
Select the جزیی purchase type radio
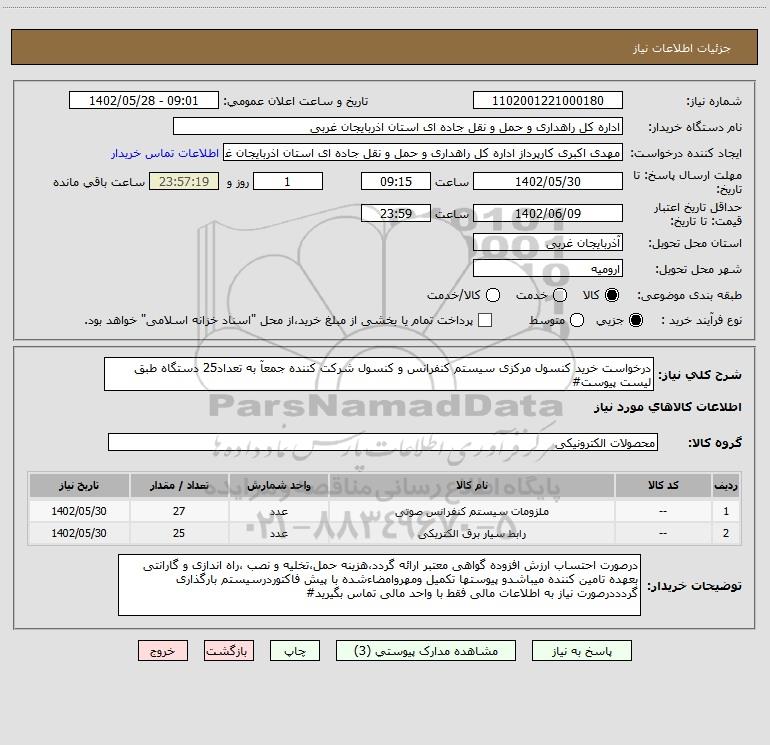636,320
